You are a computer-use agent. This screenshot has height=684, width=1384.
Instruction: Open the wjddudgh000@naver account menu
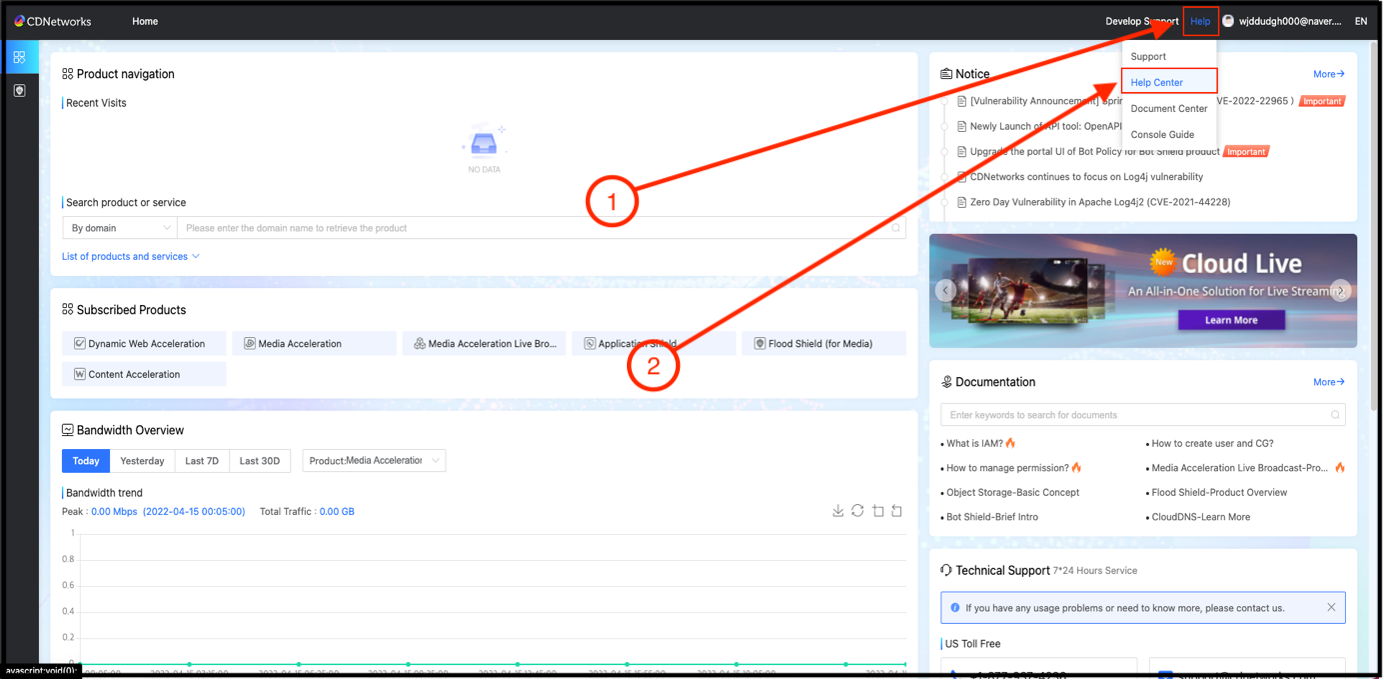1290,21
